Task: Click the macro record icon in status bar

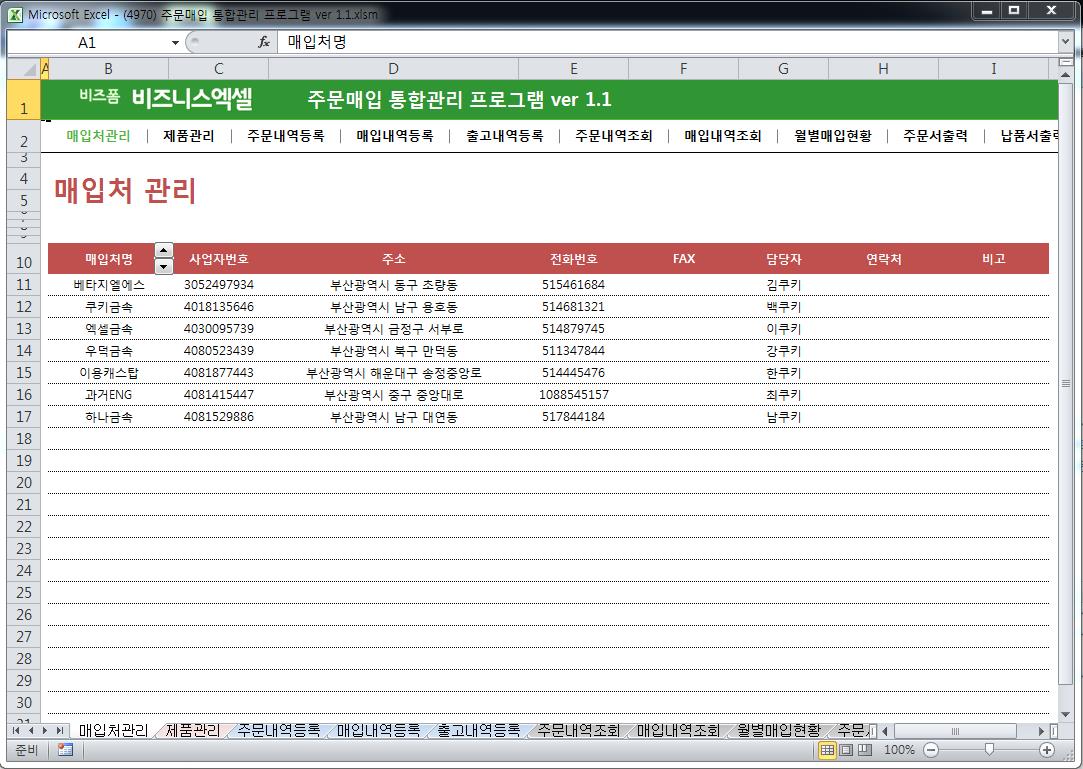Action: [66, 750]
